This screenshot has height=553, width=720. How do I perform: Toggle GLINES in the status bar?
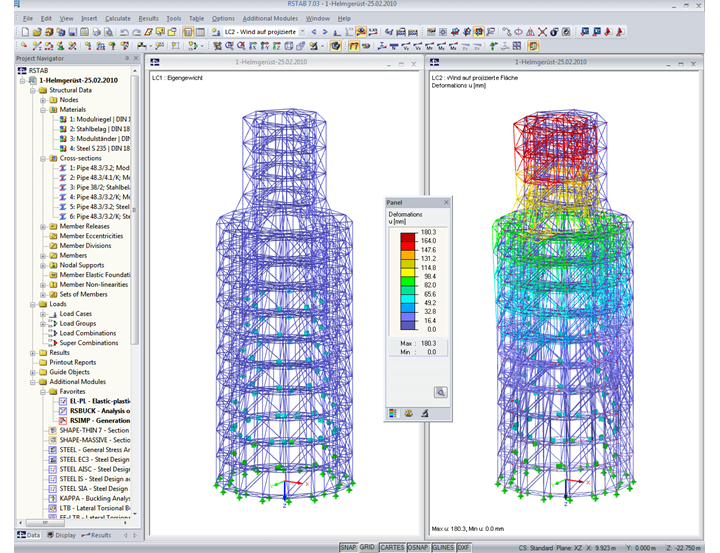pyautogui.click(x=443, y=547)
